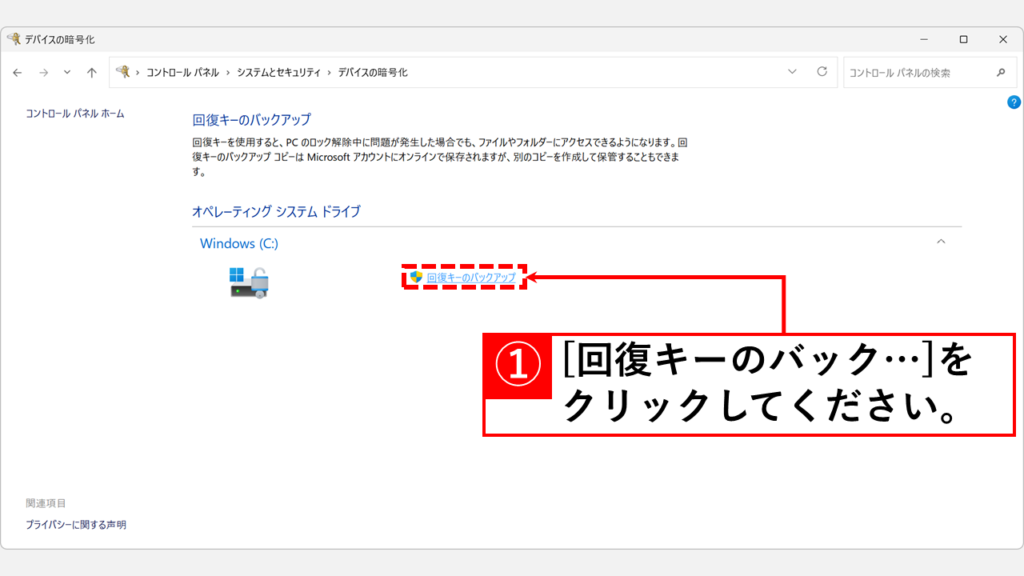The width and height of the screenshot is (1024, 576).
Task: Expand the chevron after コントロール パネル breadcrumb
Action: pos(228,73)
